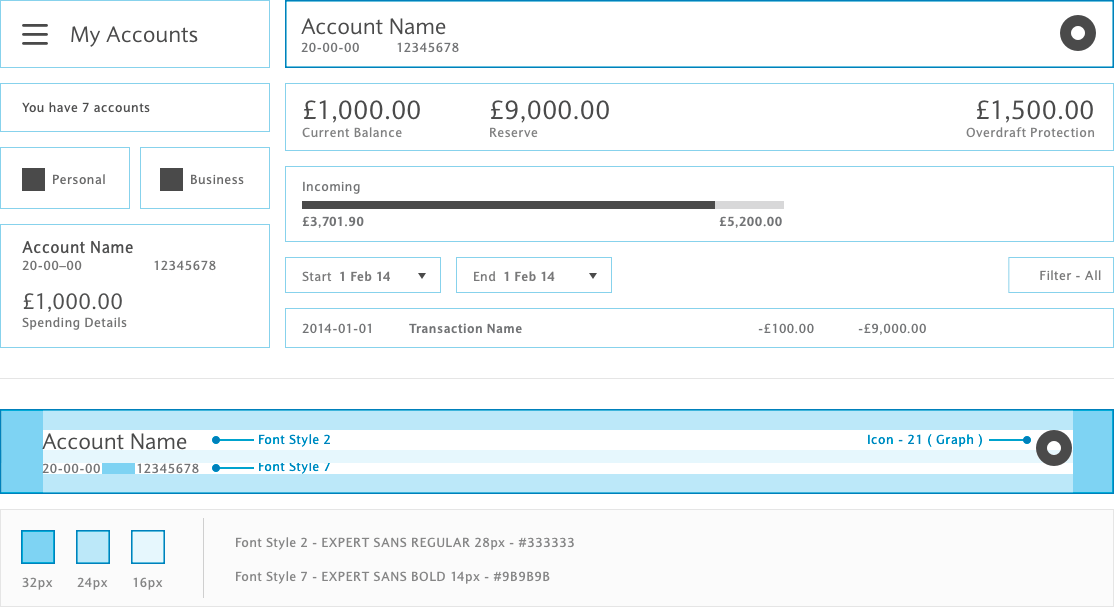Screen dimensions: 1114x607
Task: Select the Business accounts filter
Action: point(205,179)
